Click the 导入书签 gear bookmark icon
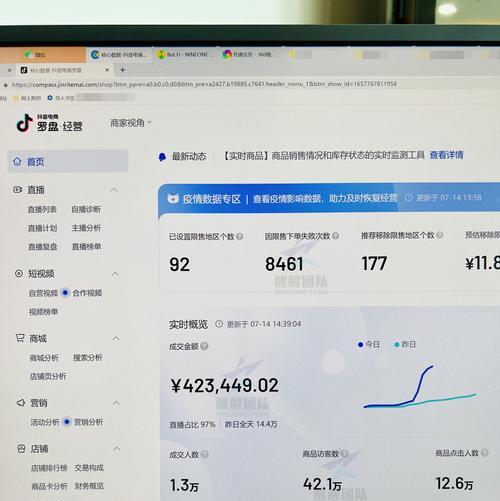500x501 pixels. 50,98
